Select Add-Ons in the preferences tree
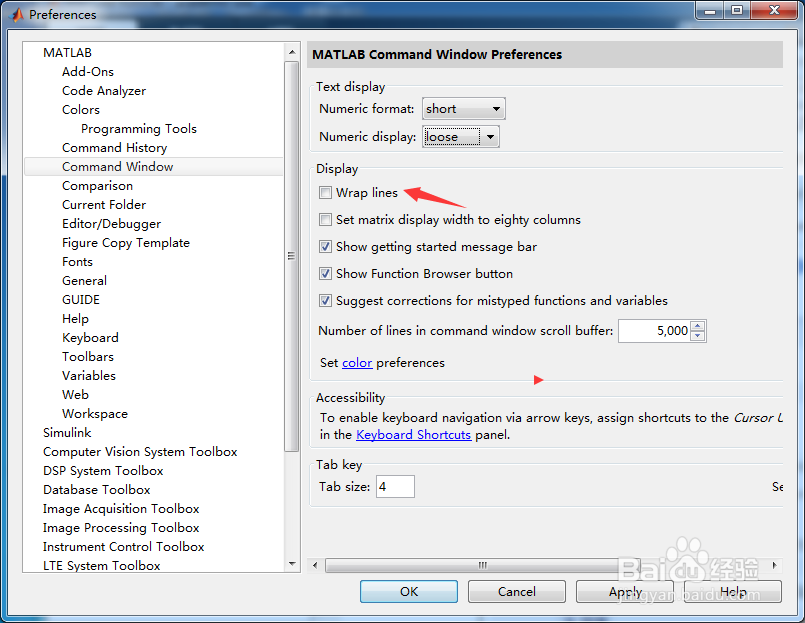 (x=88, y=72)
